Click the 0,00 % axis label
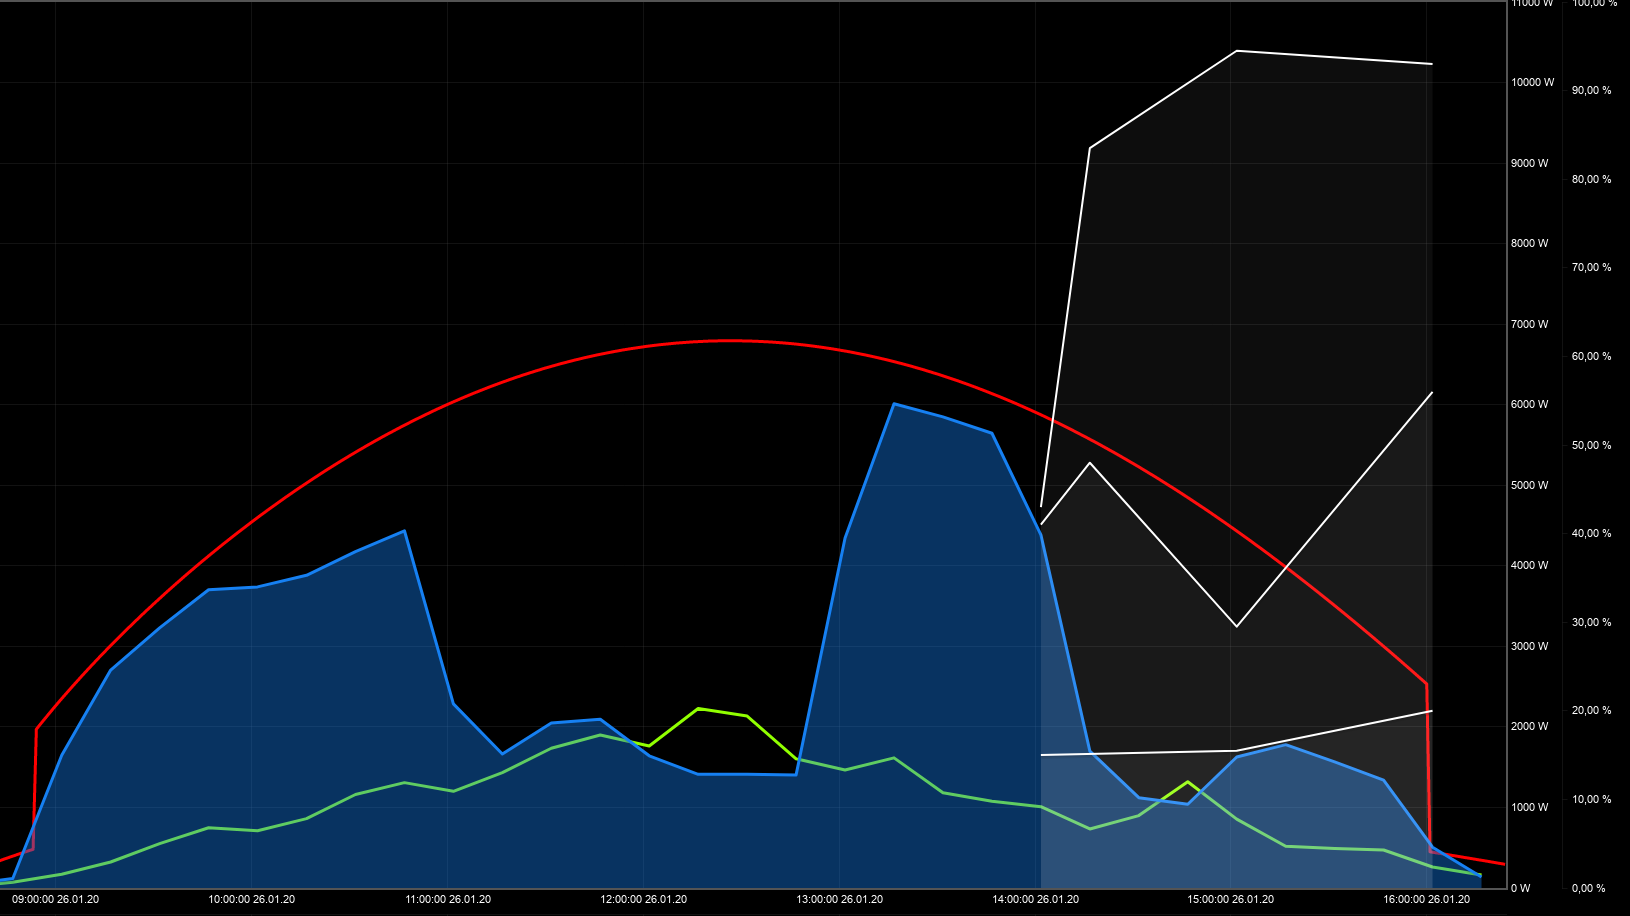 (x=1588, y=888)
